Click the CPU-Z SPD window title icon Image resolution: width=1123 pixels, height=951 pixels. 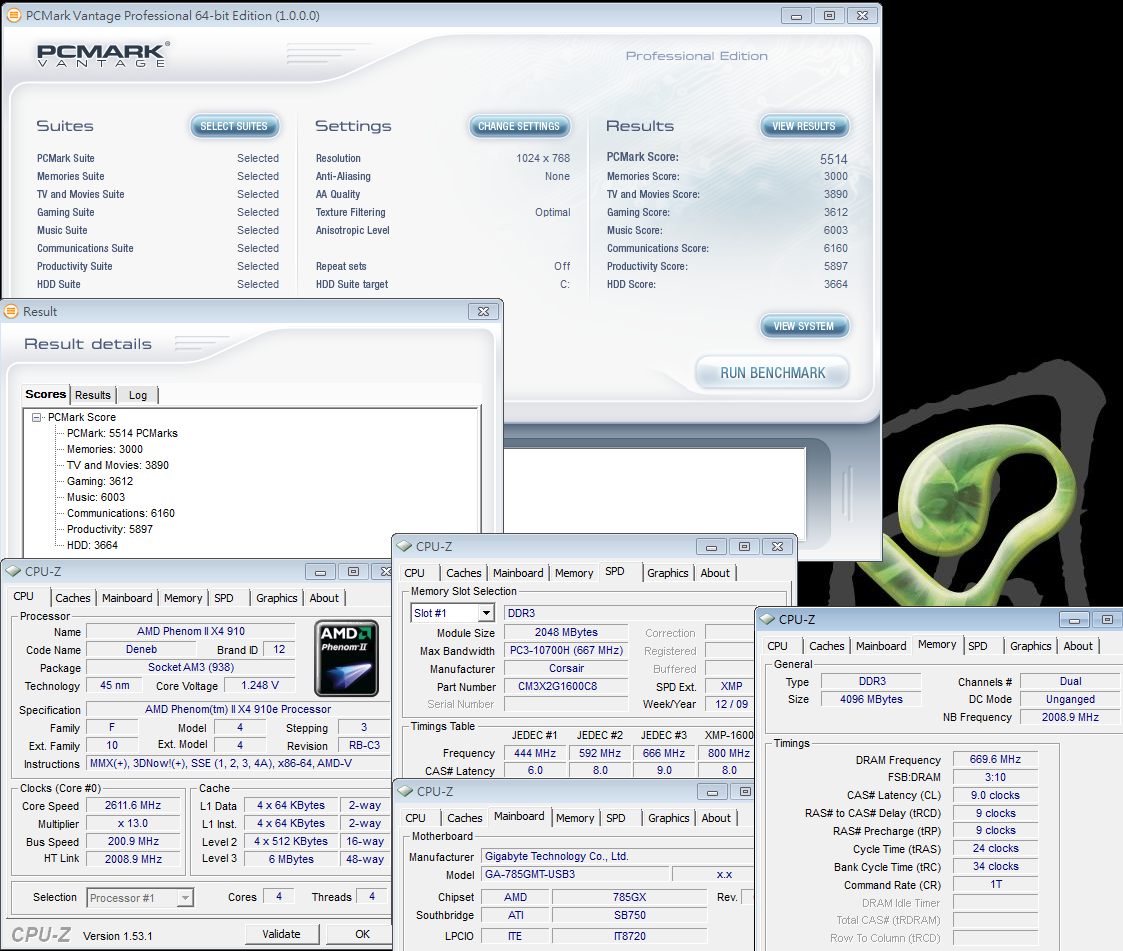click(x=405, y=546)
